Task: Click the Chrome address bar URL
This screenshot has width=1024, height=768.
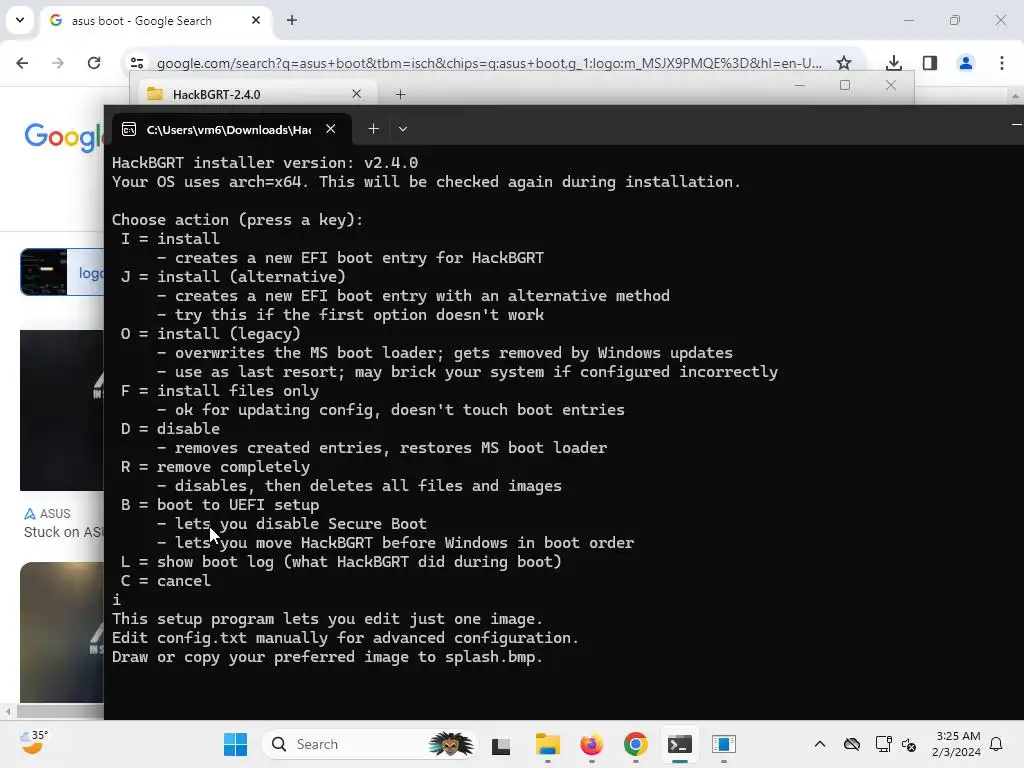Action: (488, 63)
